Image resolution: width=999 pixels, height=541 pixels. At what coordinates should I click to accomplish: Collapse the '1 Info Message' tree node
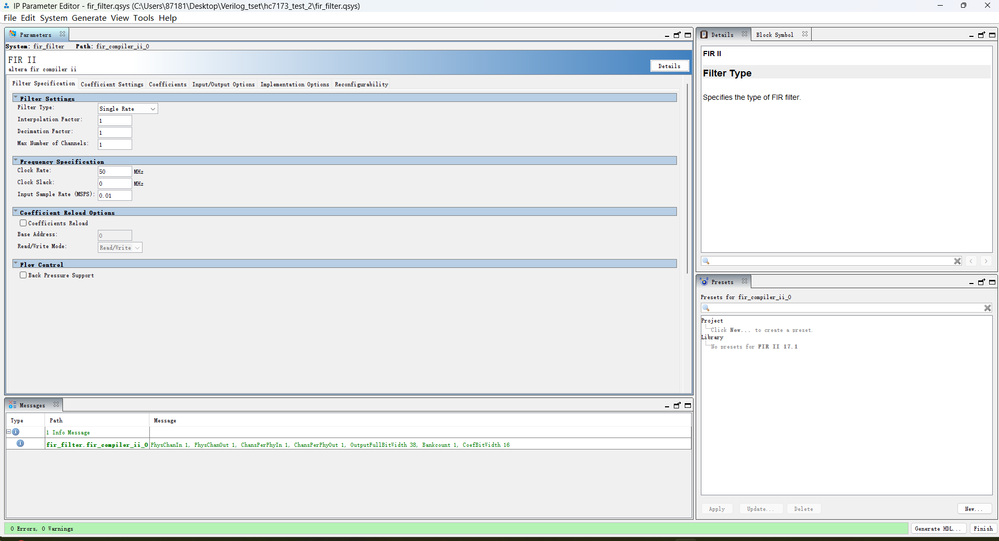9,432
